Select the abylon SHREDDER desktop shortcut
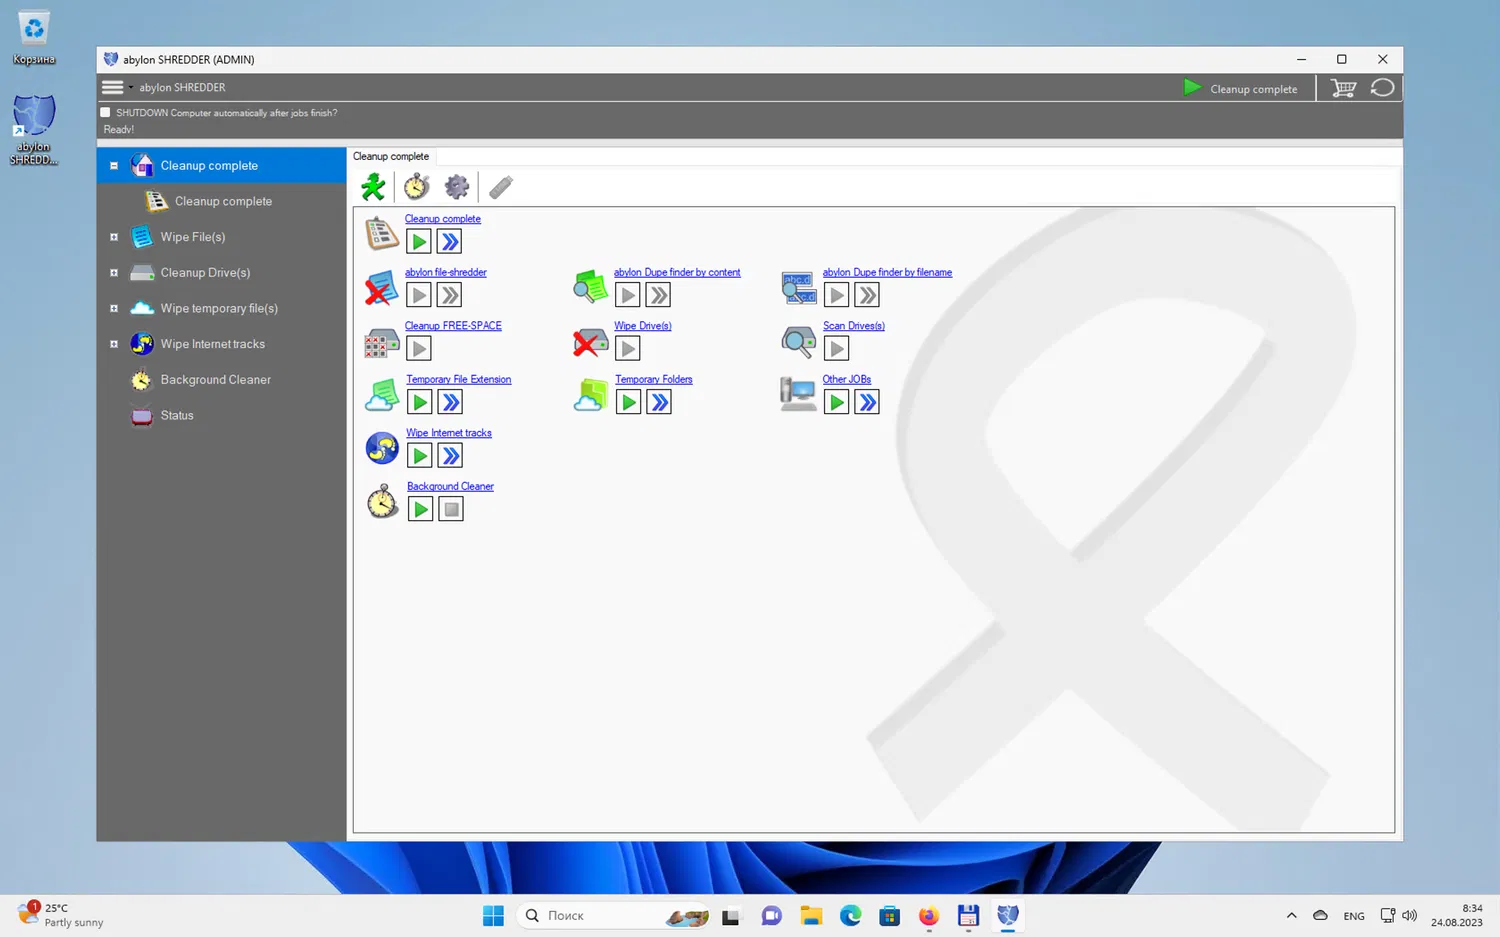1500x937 pixels. [x=34, y=130]
